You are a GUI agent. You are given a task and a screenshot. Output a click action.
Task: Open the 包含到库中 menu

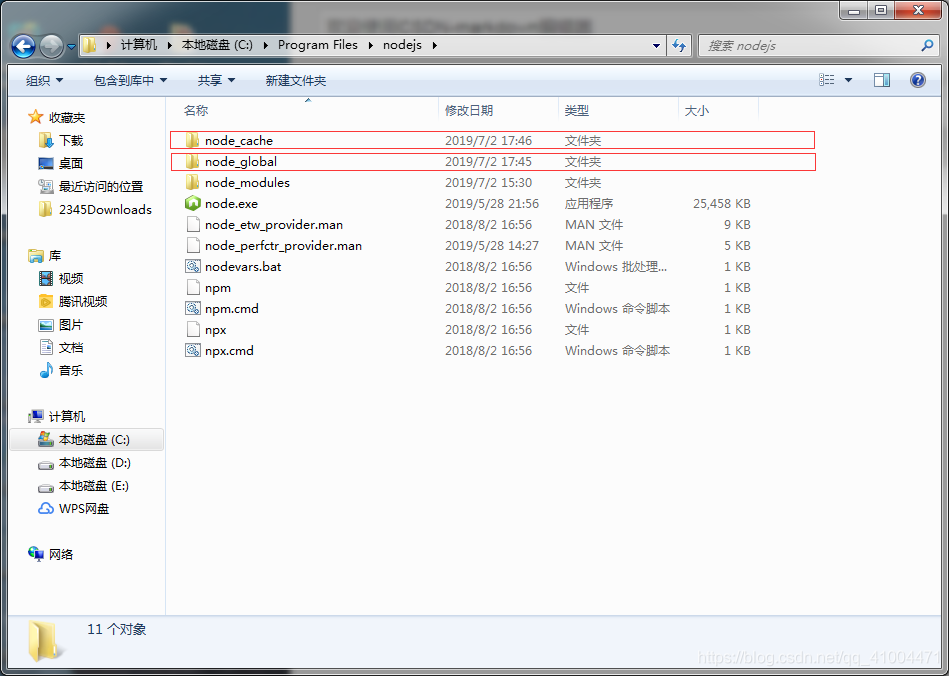coord(130,80)
